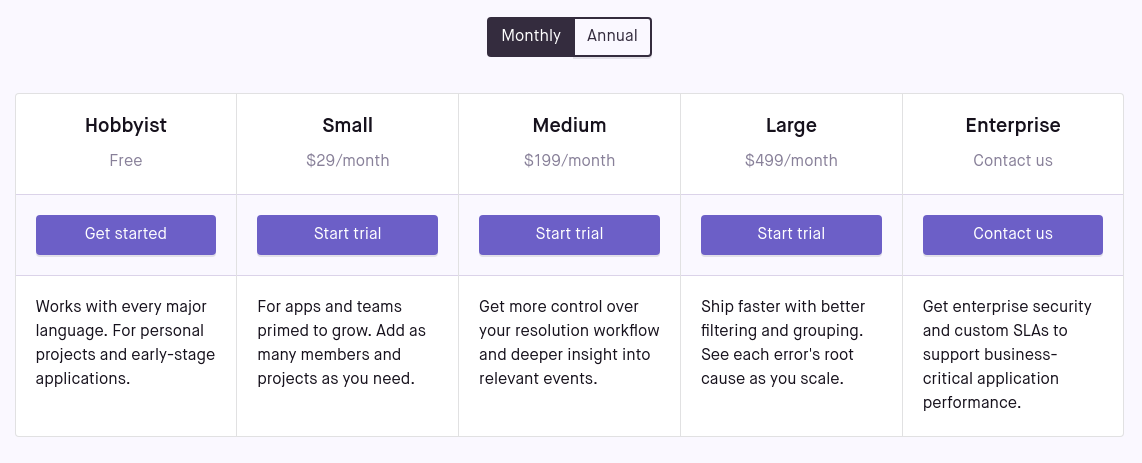Click the Hobbyist plan description text
This screenshot has width=1142, height=463.
point(125,342)
